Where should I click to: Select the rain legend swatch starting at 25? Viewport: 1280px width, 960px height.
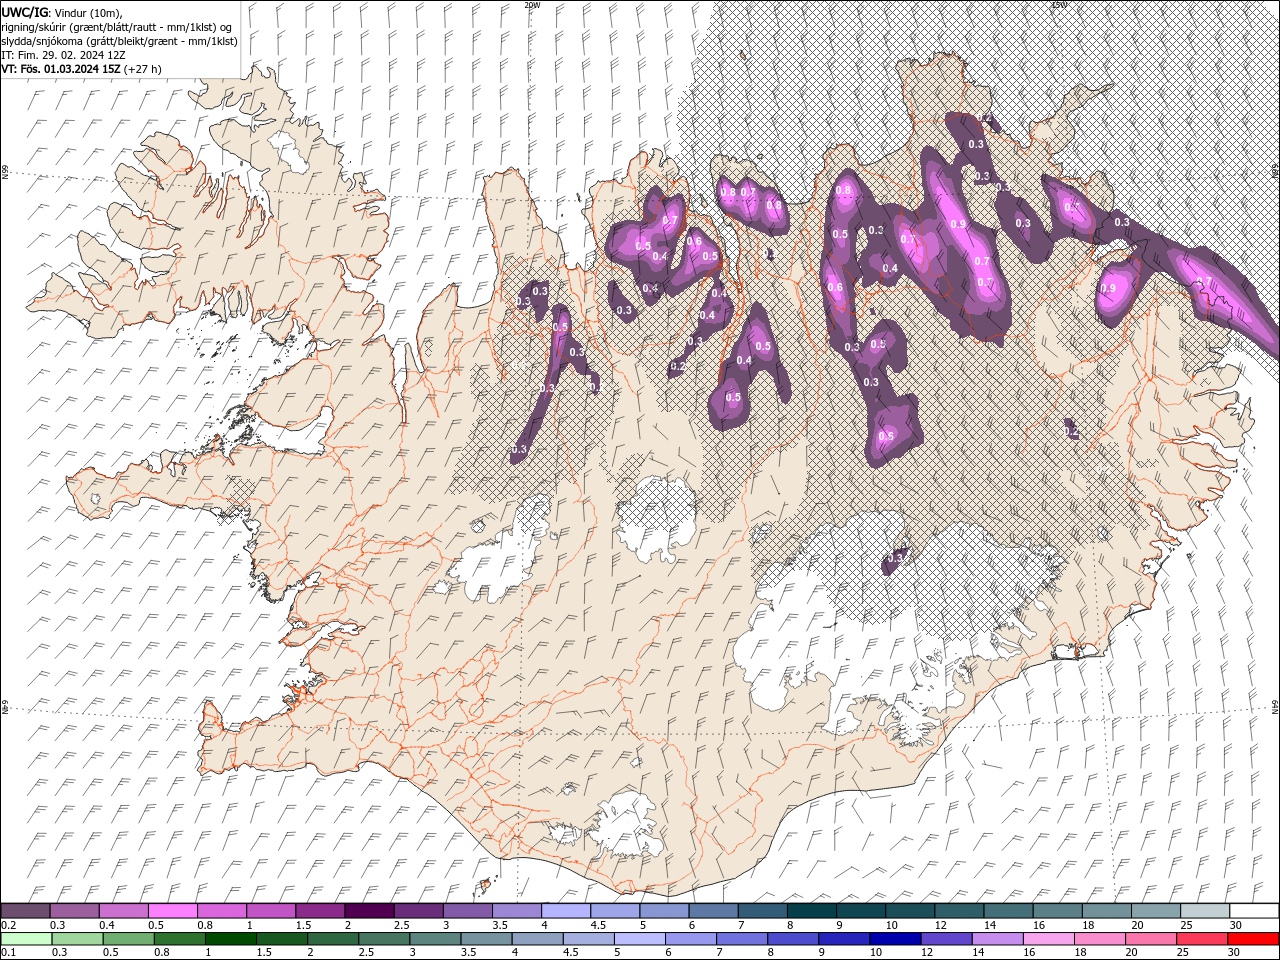1201,938
